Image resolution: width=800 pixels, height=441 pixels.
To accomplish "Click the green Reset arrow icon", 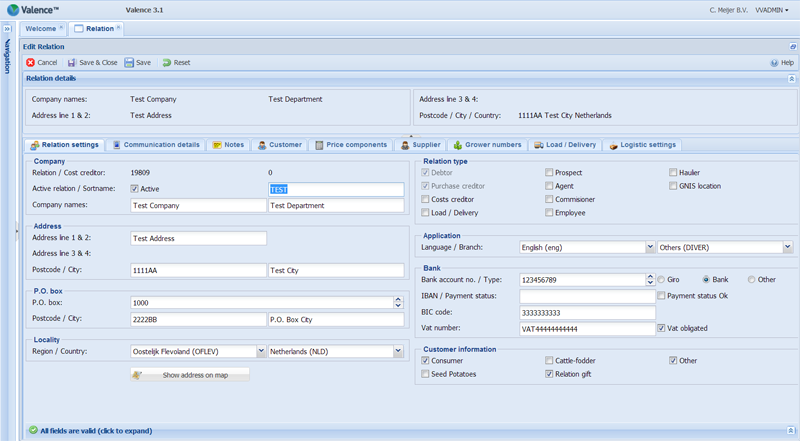I will (167, 63).
